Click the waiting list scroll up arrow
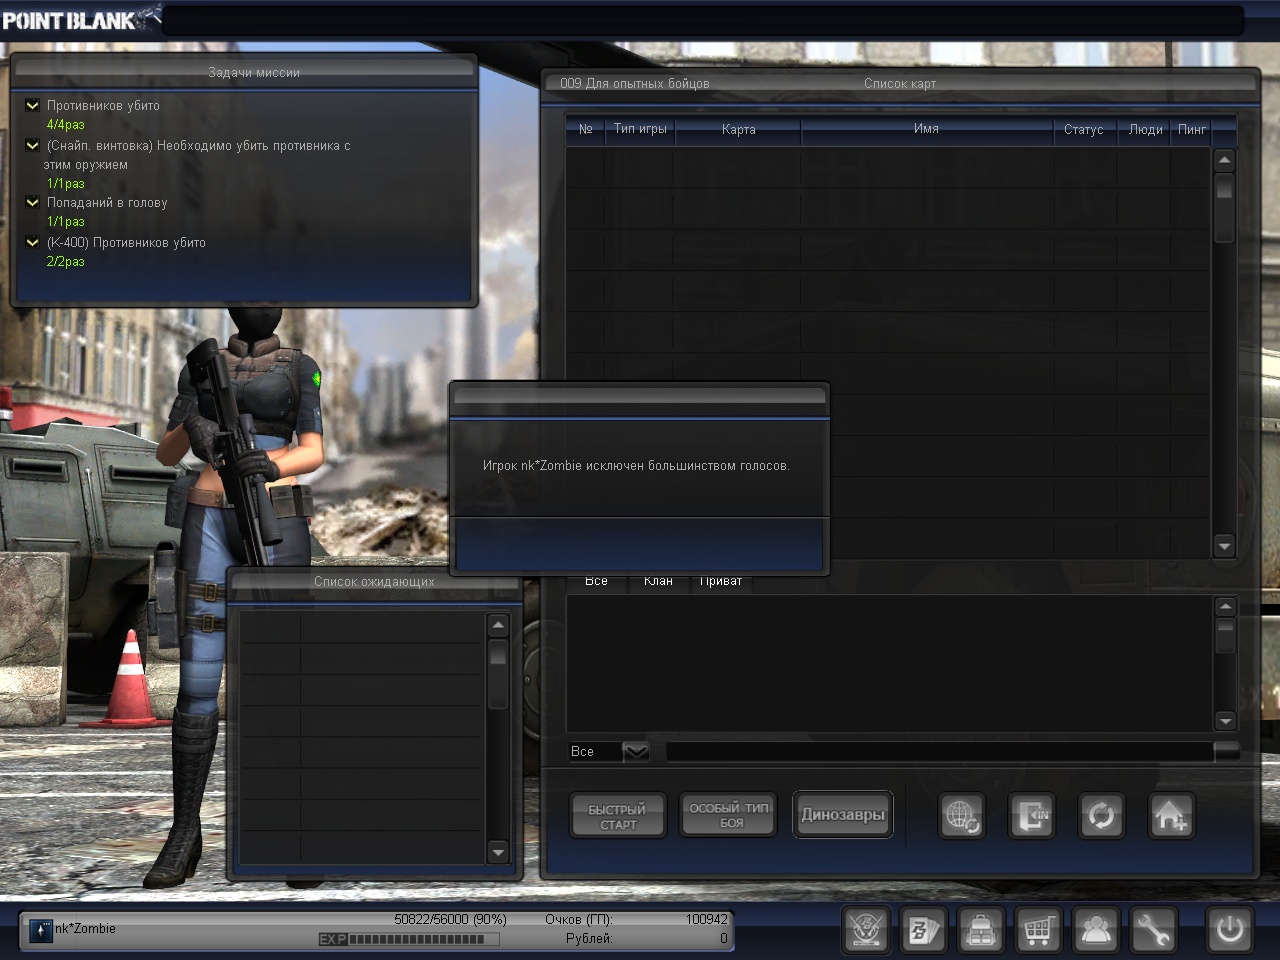 (x=498, y=626)
